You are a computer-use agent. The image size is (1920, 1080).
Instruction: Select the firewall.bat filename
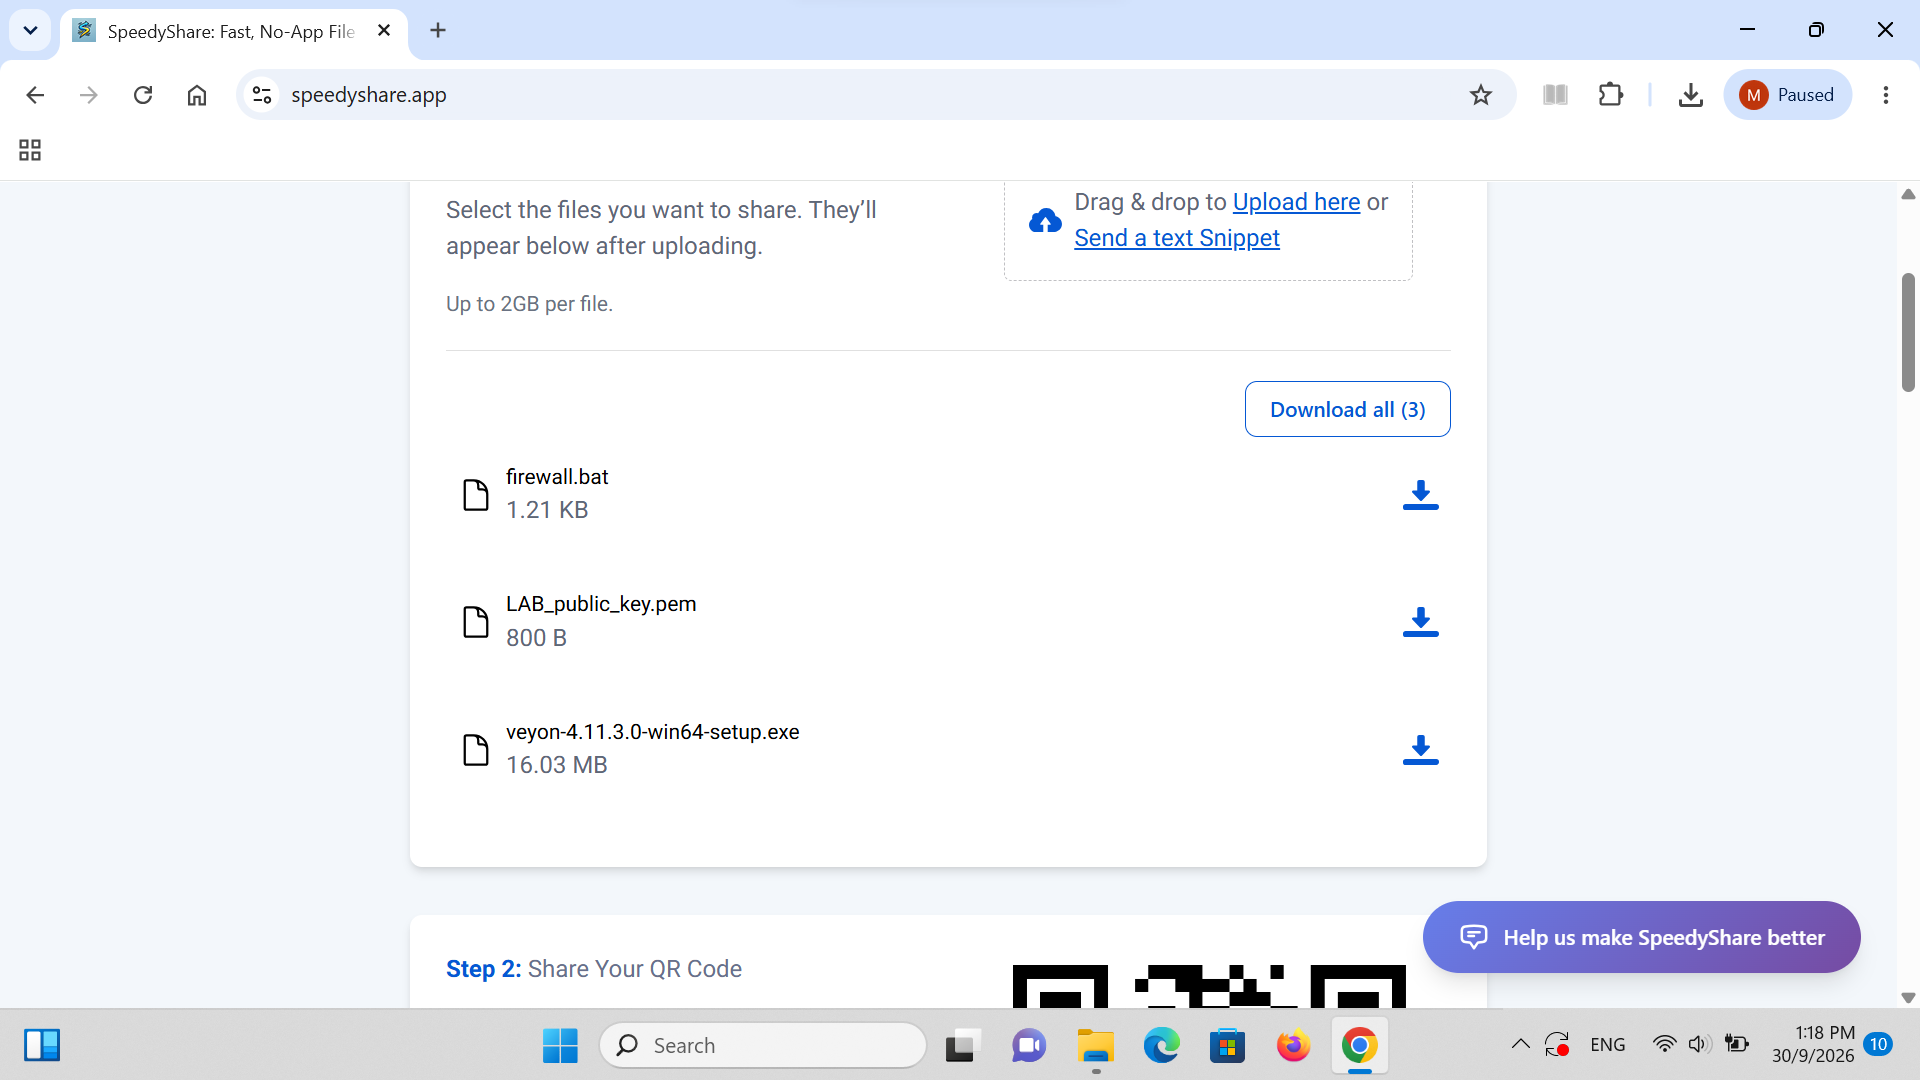click(557, 477)
